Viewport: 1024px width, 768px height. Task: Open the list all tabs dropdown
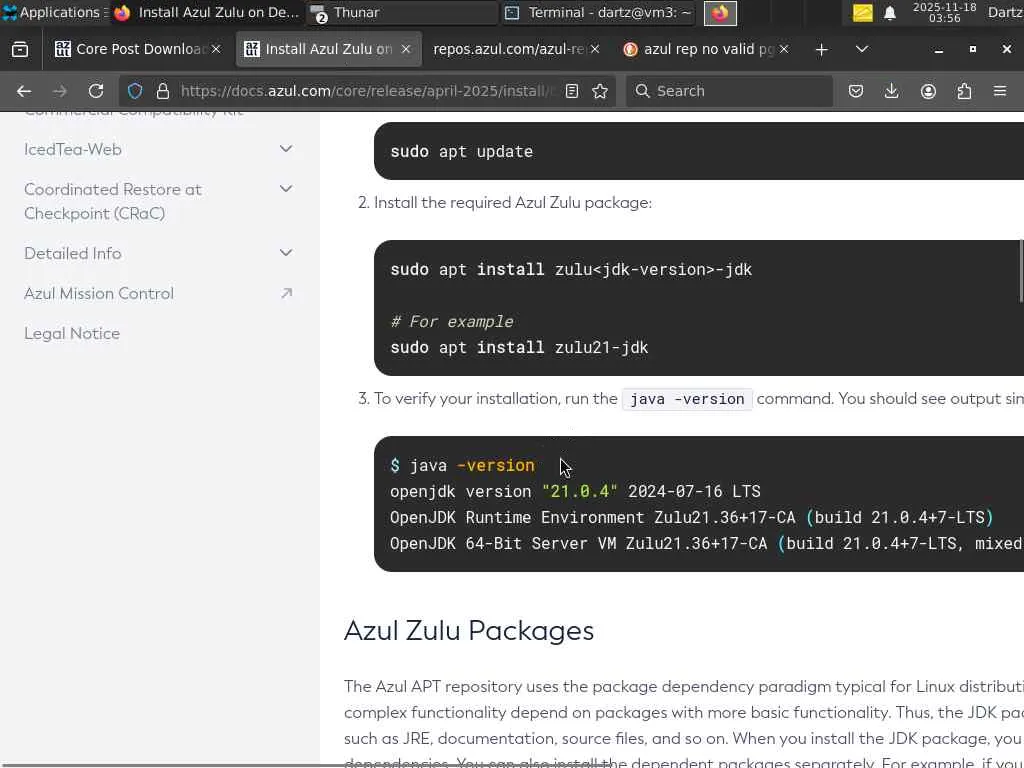point(862,49)
